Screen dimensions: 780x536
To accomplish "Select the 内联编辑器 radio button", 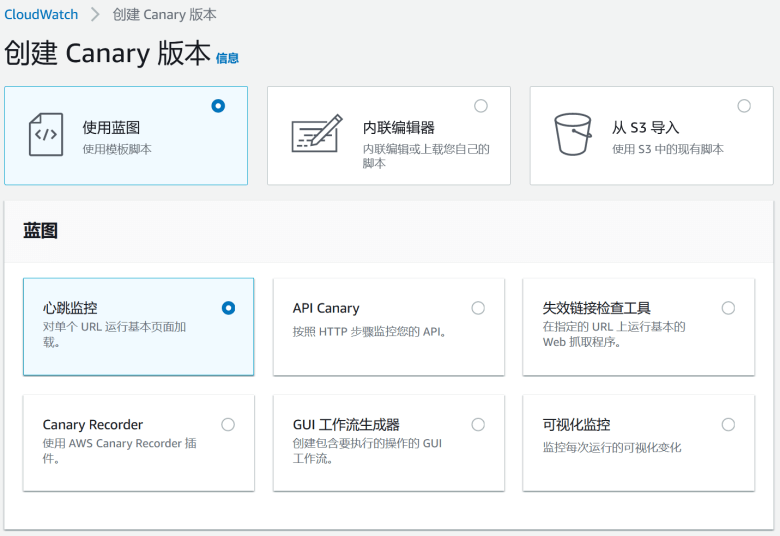I will click(x=481, y=106).
